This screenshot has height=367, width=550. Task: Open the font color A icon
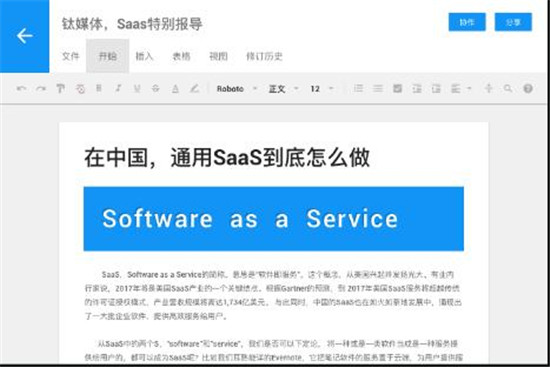175,89
